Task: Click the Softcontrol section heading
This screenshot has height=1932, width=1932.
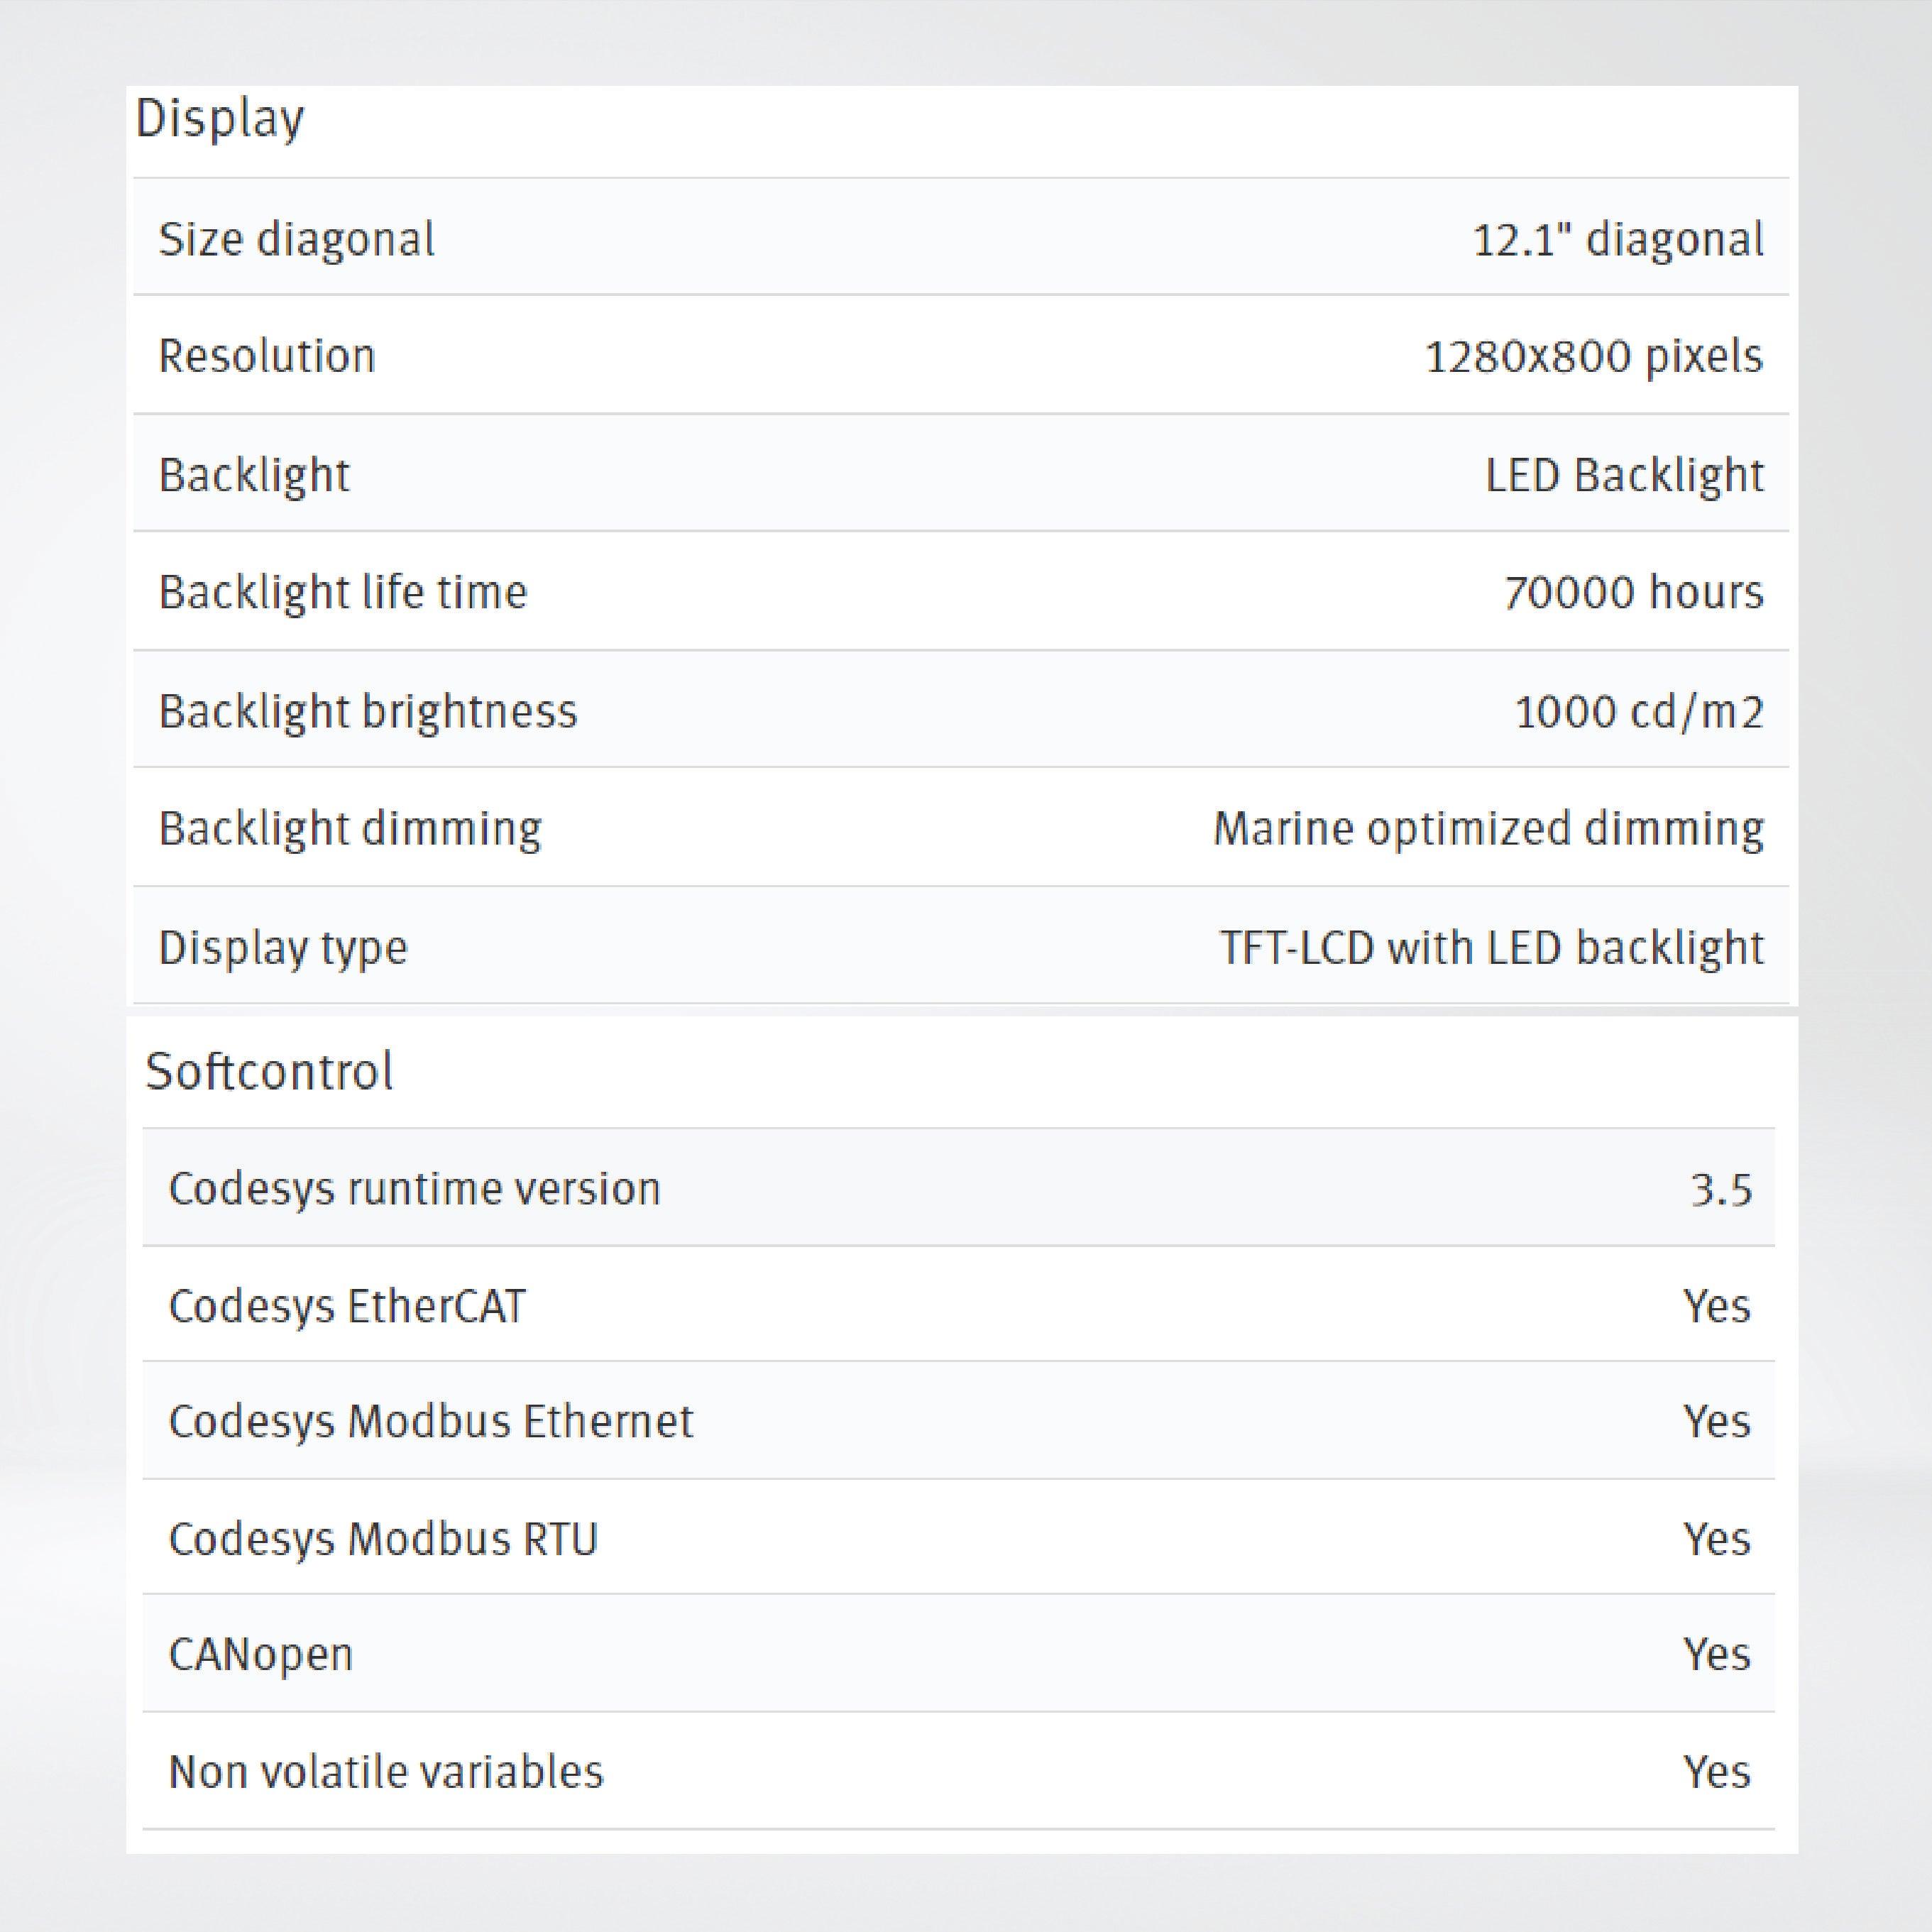Action: pos(269,1072)
